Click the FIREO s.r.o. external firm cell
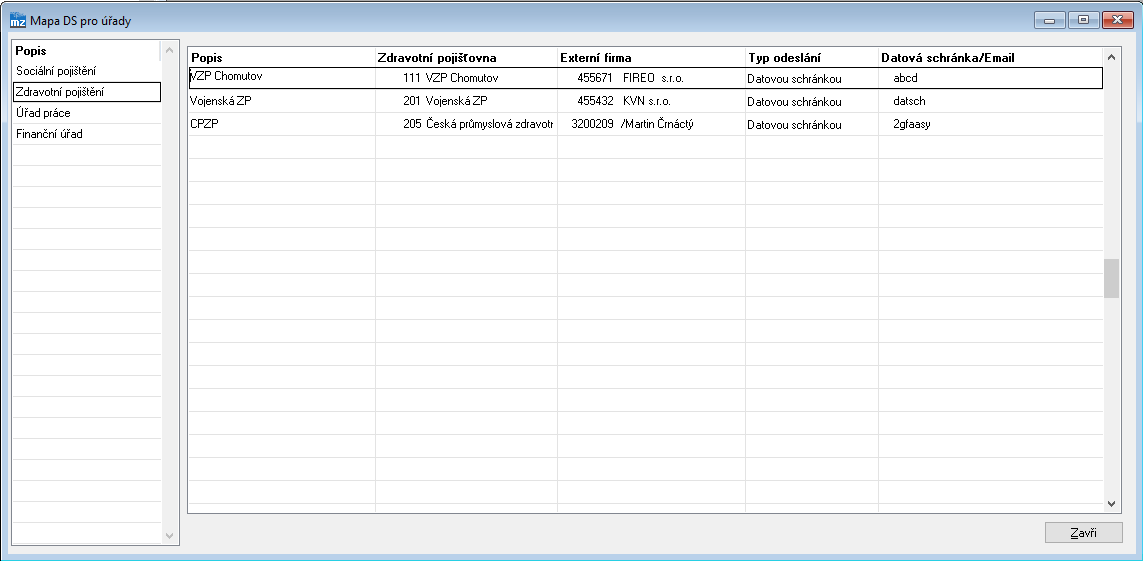 652,78
